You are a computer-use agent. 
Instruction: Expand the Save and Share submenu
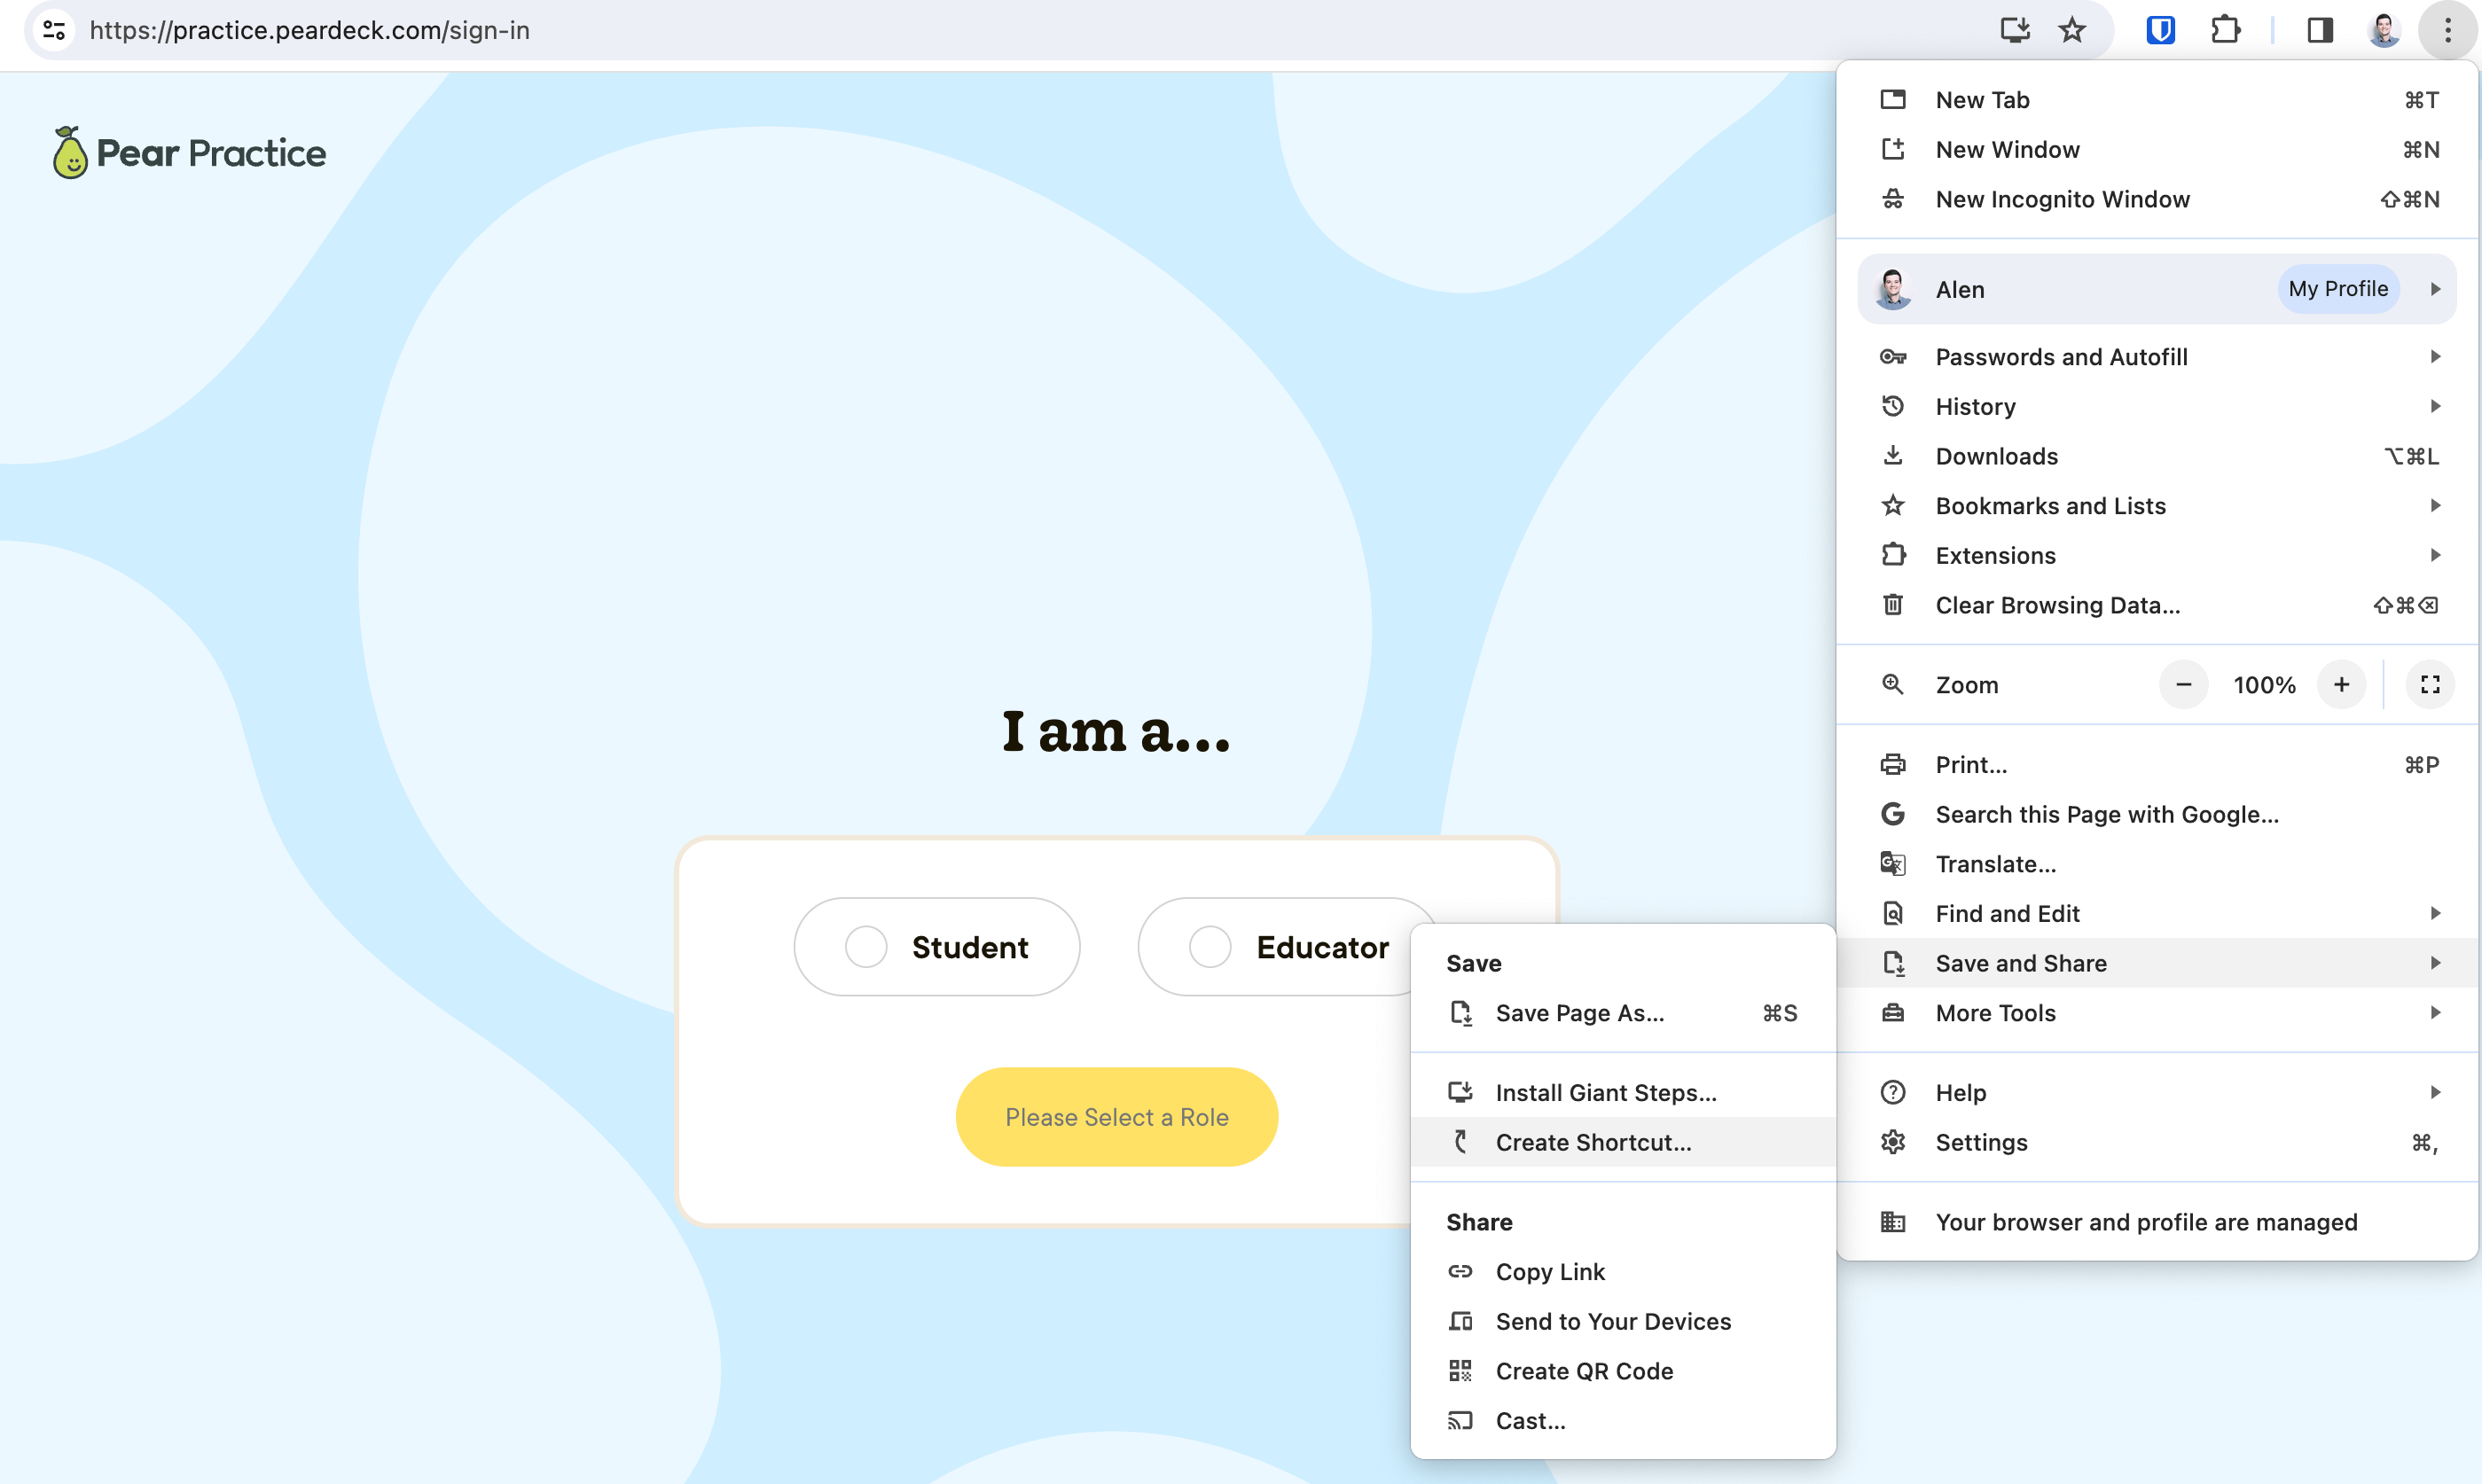pyautogui.click(x=2435, y=963)
